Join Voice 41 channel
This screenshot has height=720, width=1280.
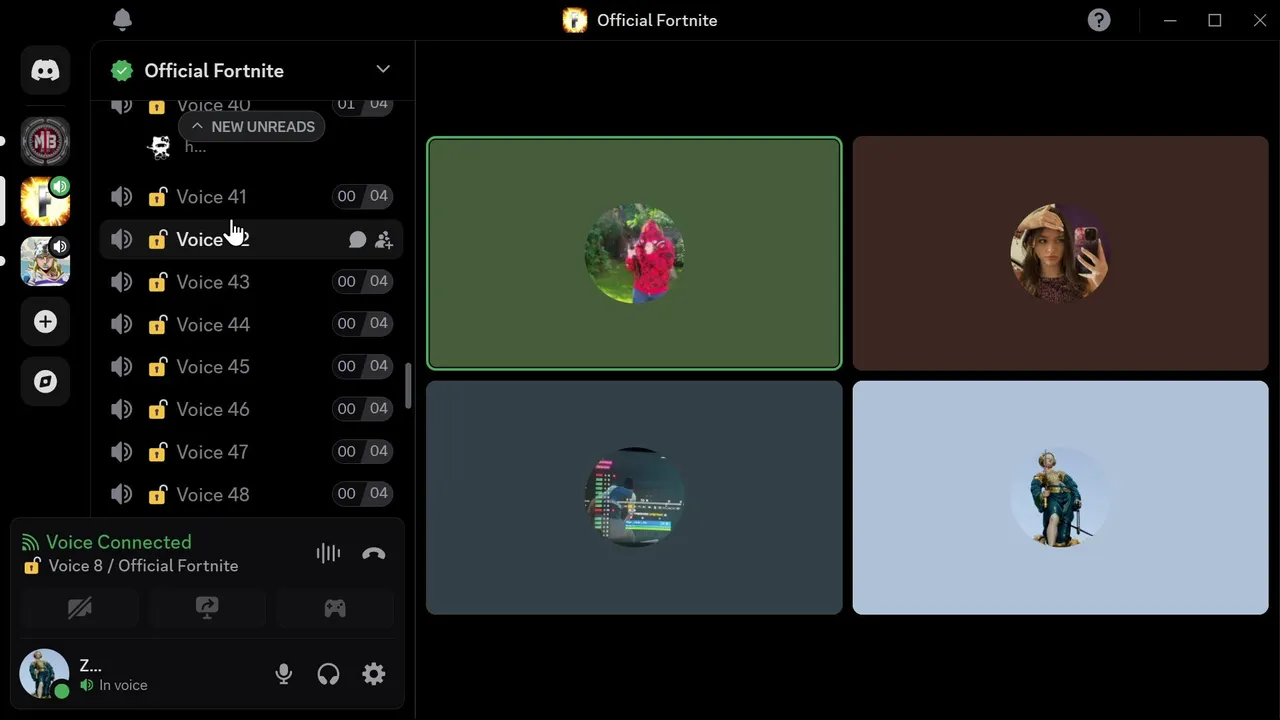click(251, 197)
